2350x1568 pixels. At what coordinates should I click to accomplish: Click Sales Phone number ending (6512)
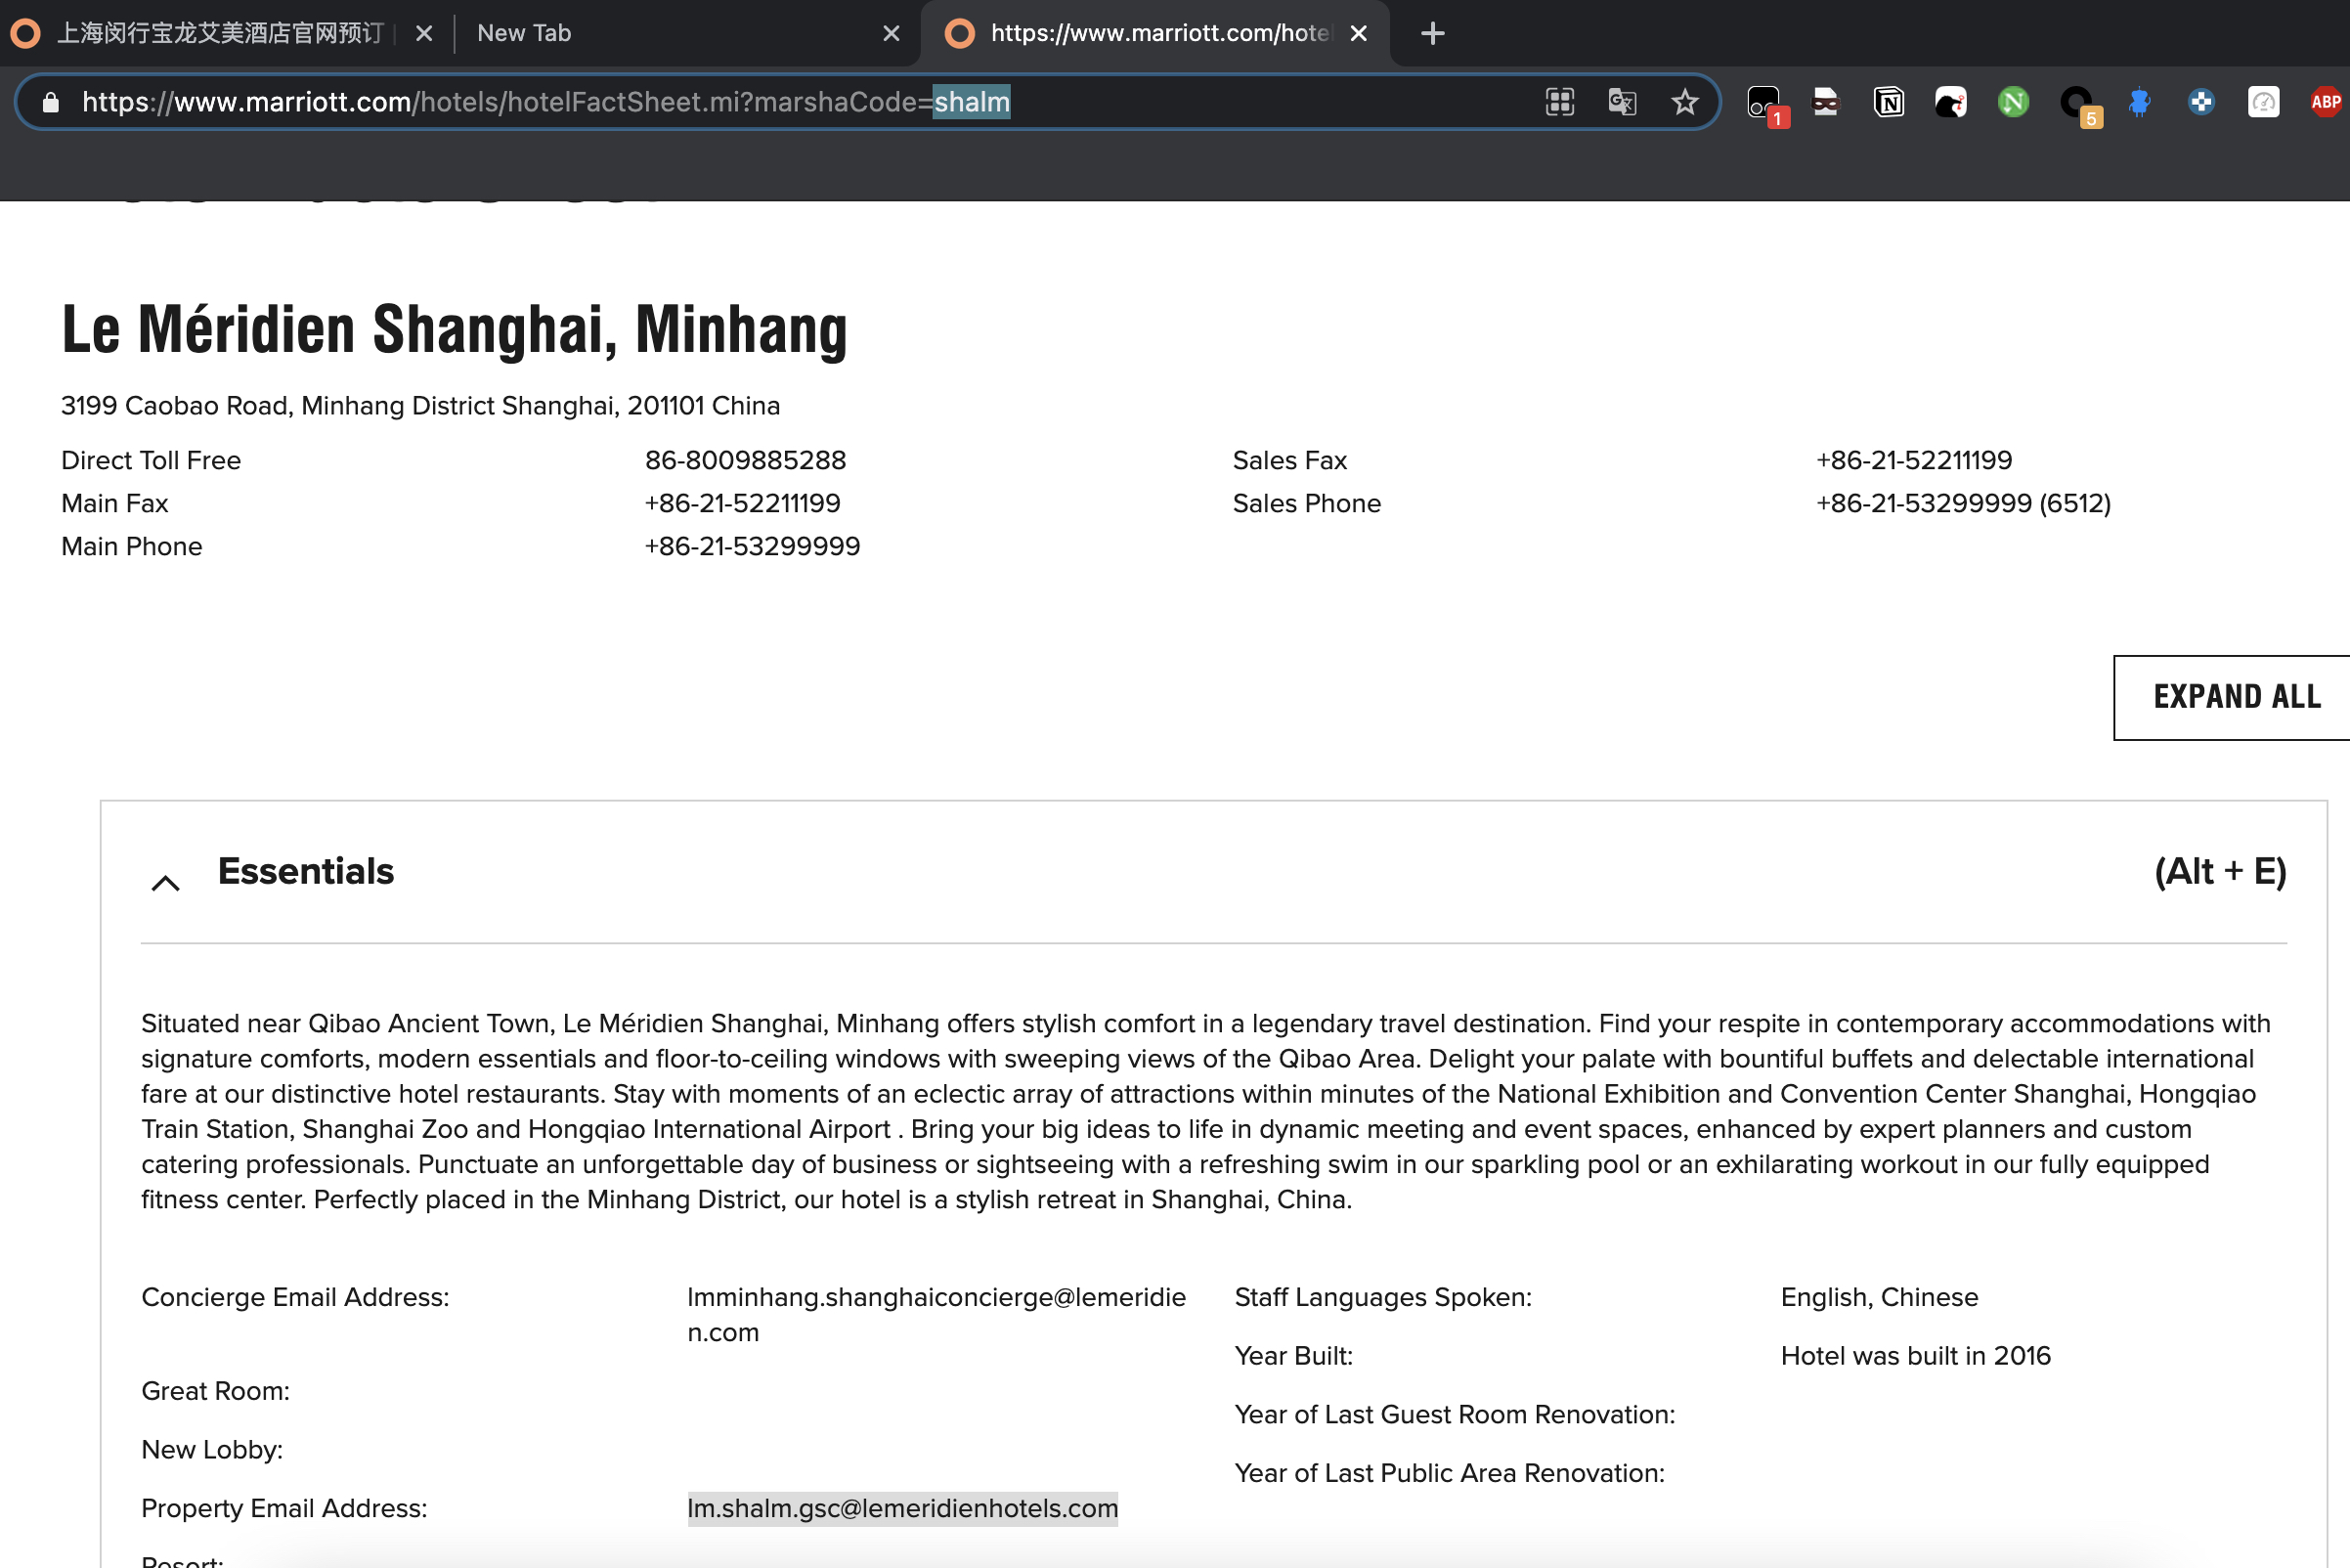1964,503
